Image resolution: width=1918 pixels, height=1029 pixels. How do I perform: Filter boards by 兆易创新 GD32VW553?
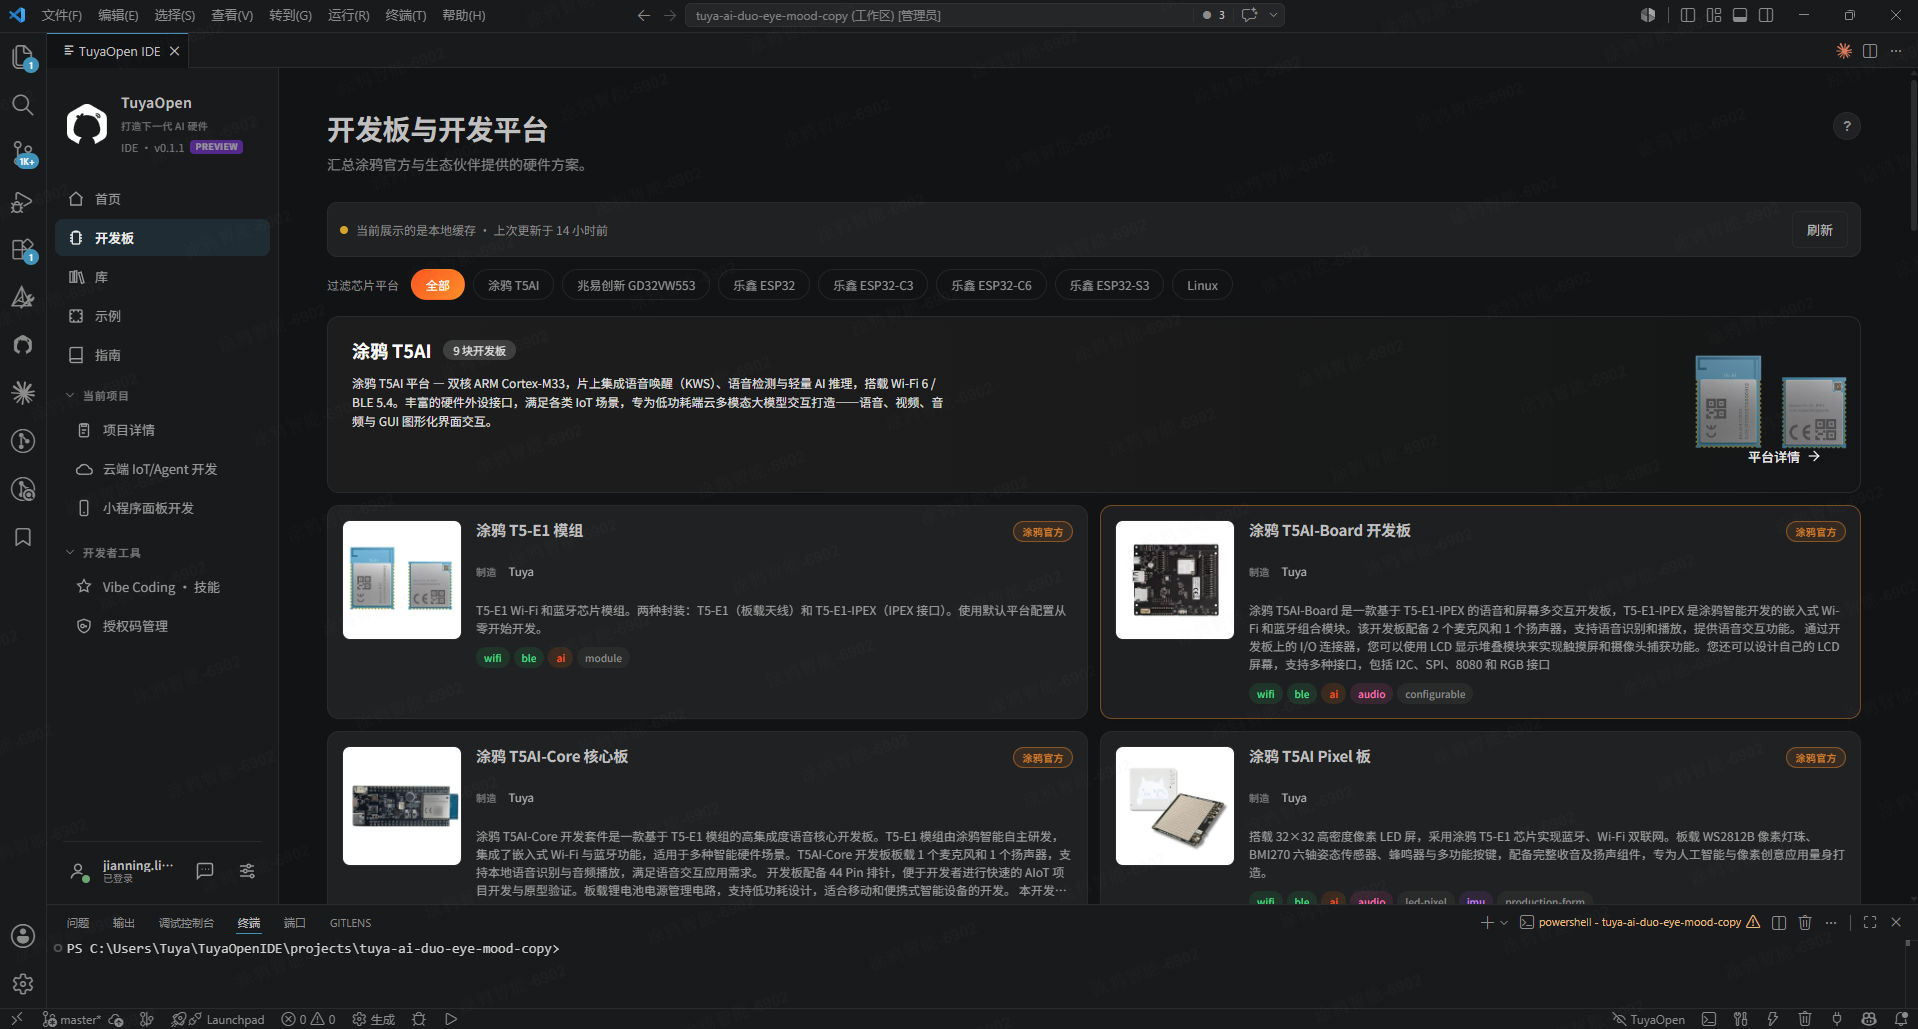636,285
